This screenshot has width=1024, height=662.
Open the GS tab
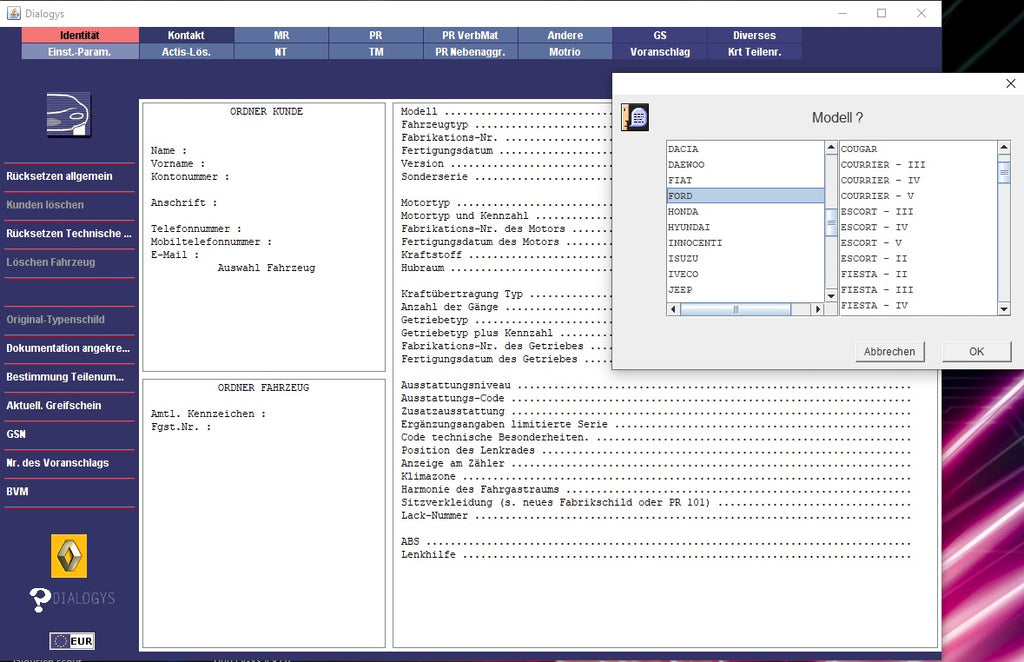[x=660, y=35]
